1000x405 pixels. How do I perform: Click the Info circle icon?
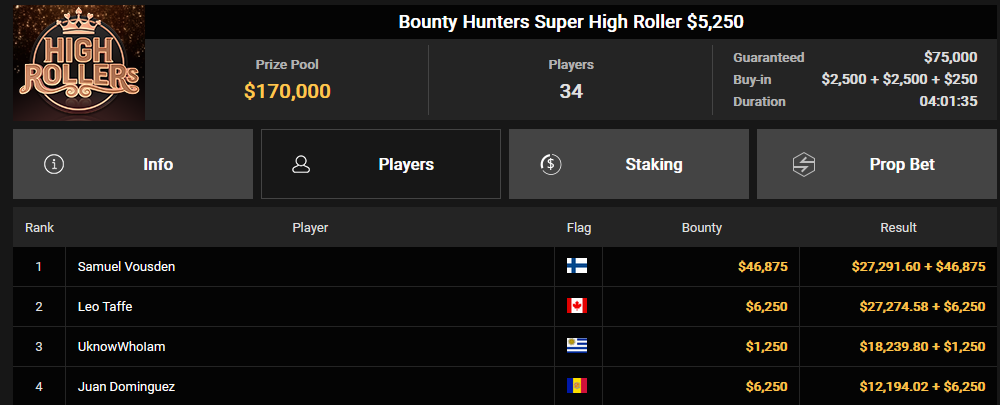click(54, 165)
